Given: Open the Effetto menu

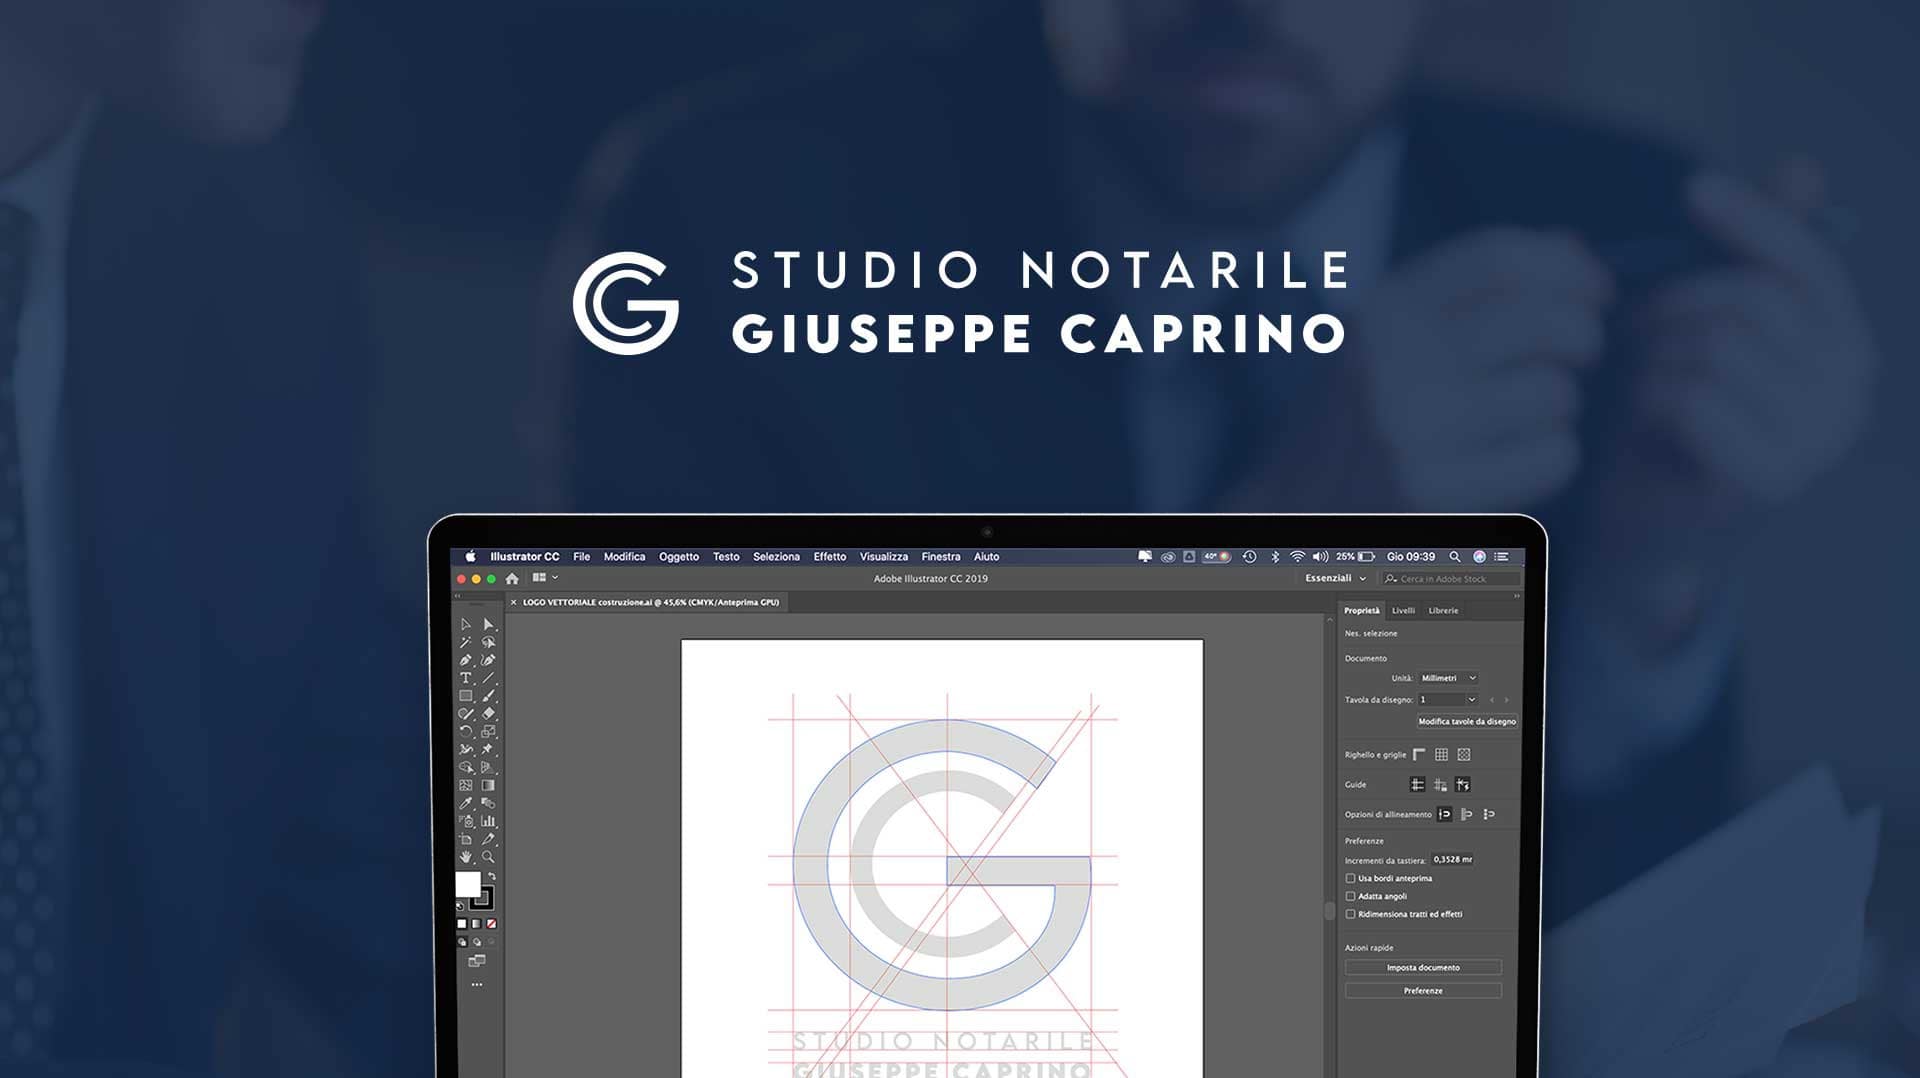Looking at the screenshot, I should [x=829, y=557].
